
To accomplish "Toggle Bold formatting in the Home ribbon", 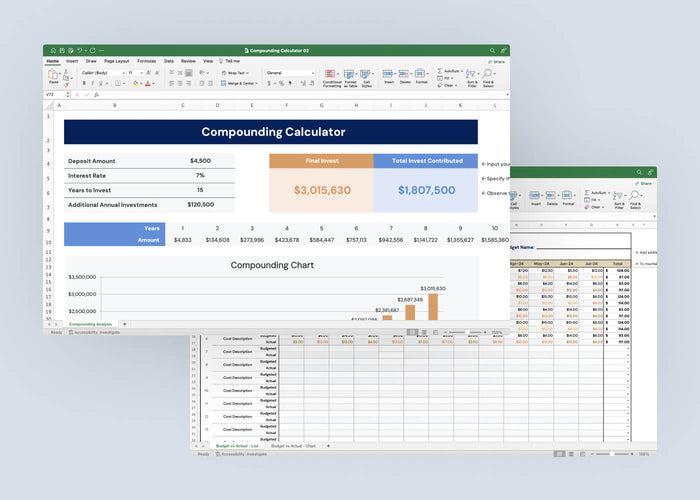I will tap(84, 84).
